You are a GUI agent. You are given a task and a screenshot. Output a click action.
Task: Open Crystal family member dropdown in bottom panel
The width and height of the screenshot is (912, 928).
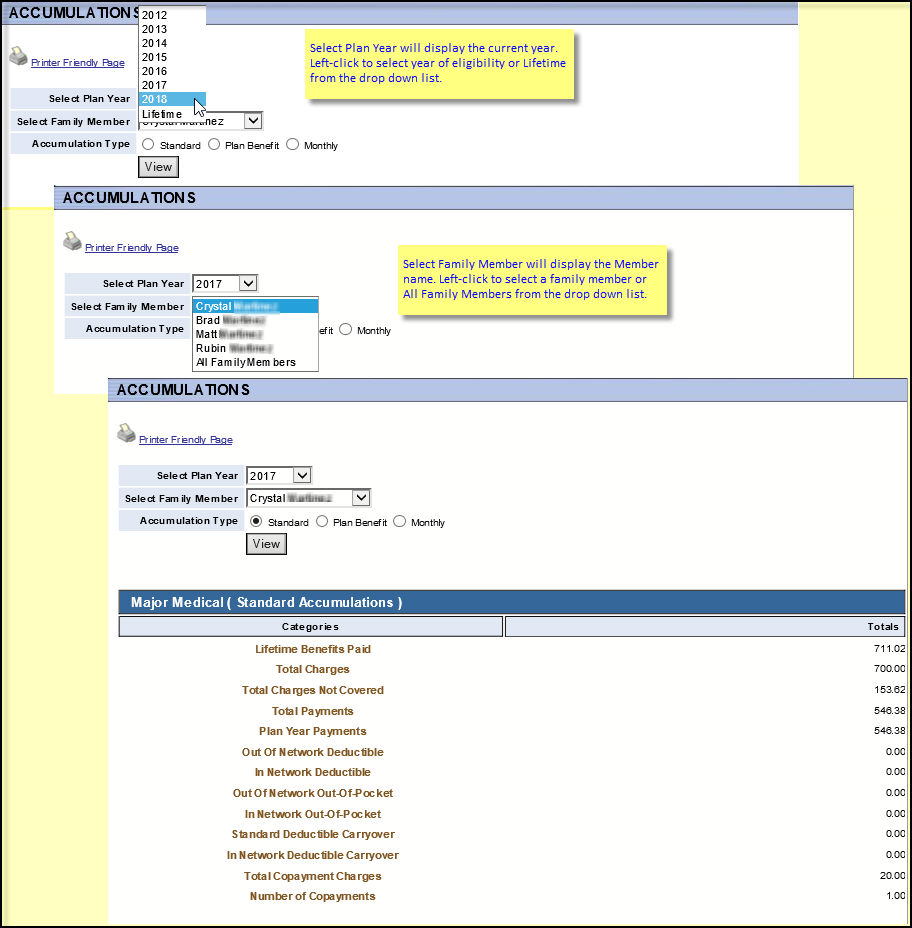pos(308,498)
